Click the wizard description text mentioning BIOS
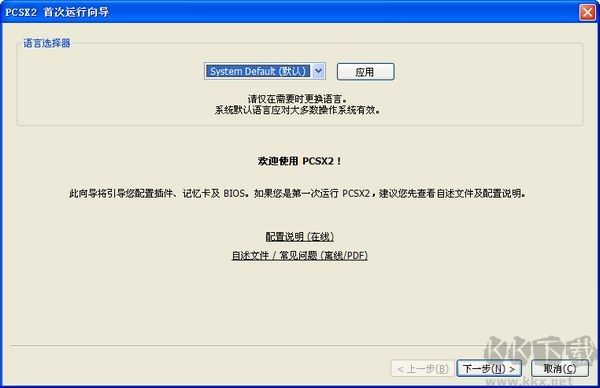 point(297,194)
